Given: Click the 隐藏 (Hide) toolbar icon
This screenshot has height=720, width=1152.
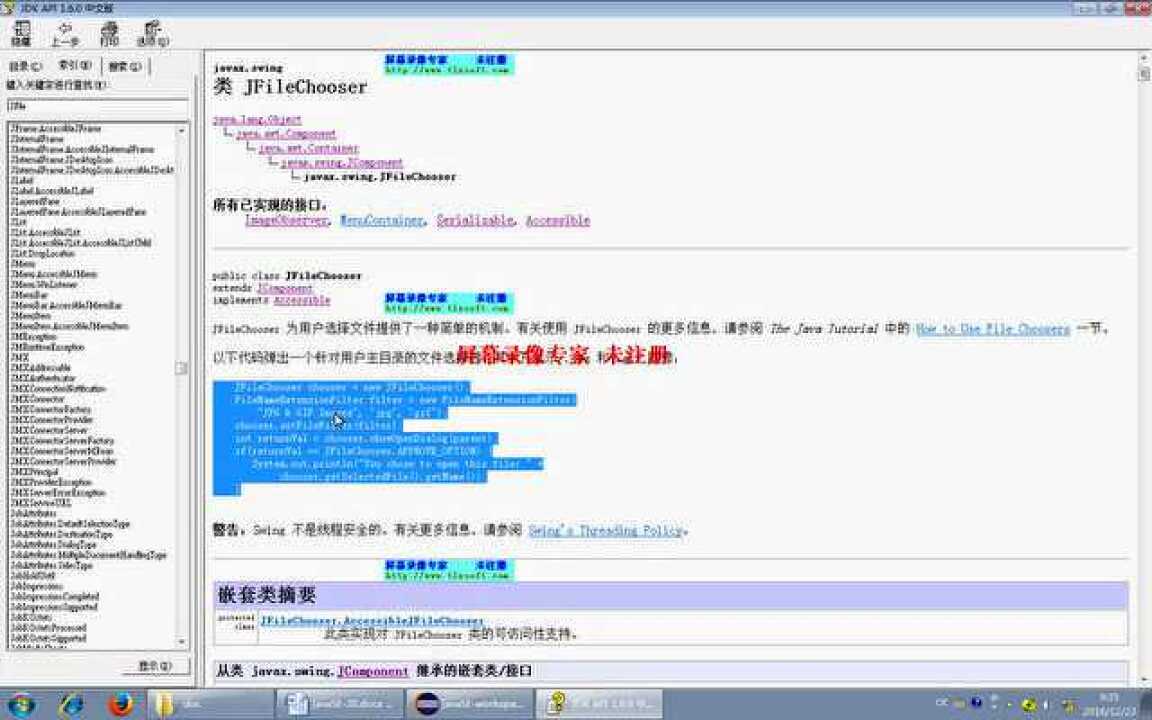Looking at the screenshot, I should pos(21,33).
